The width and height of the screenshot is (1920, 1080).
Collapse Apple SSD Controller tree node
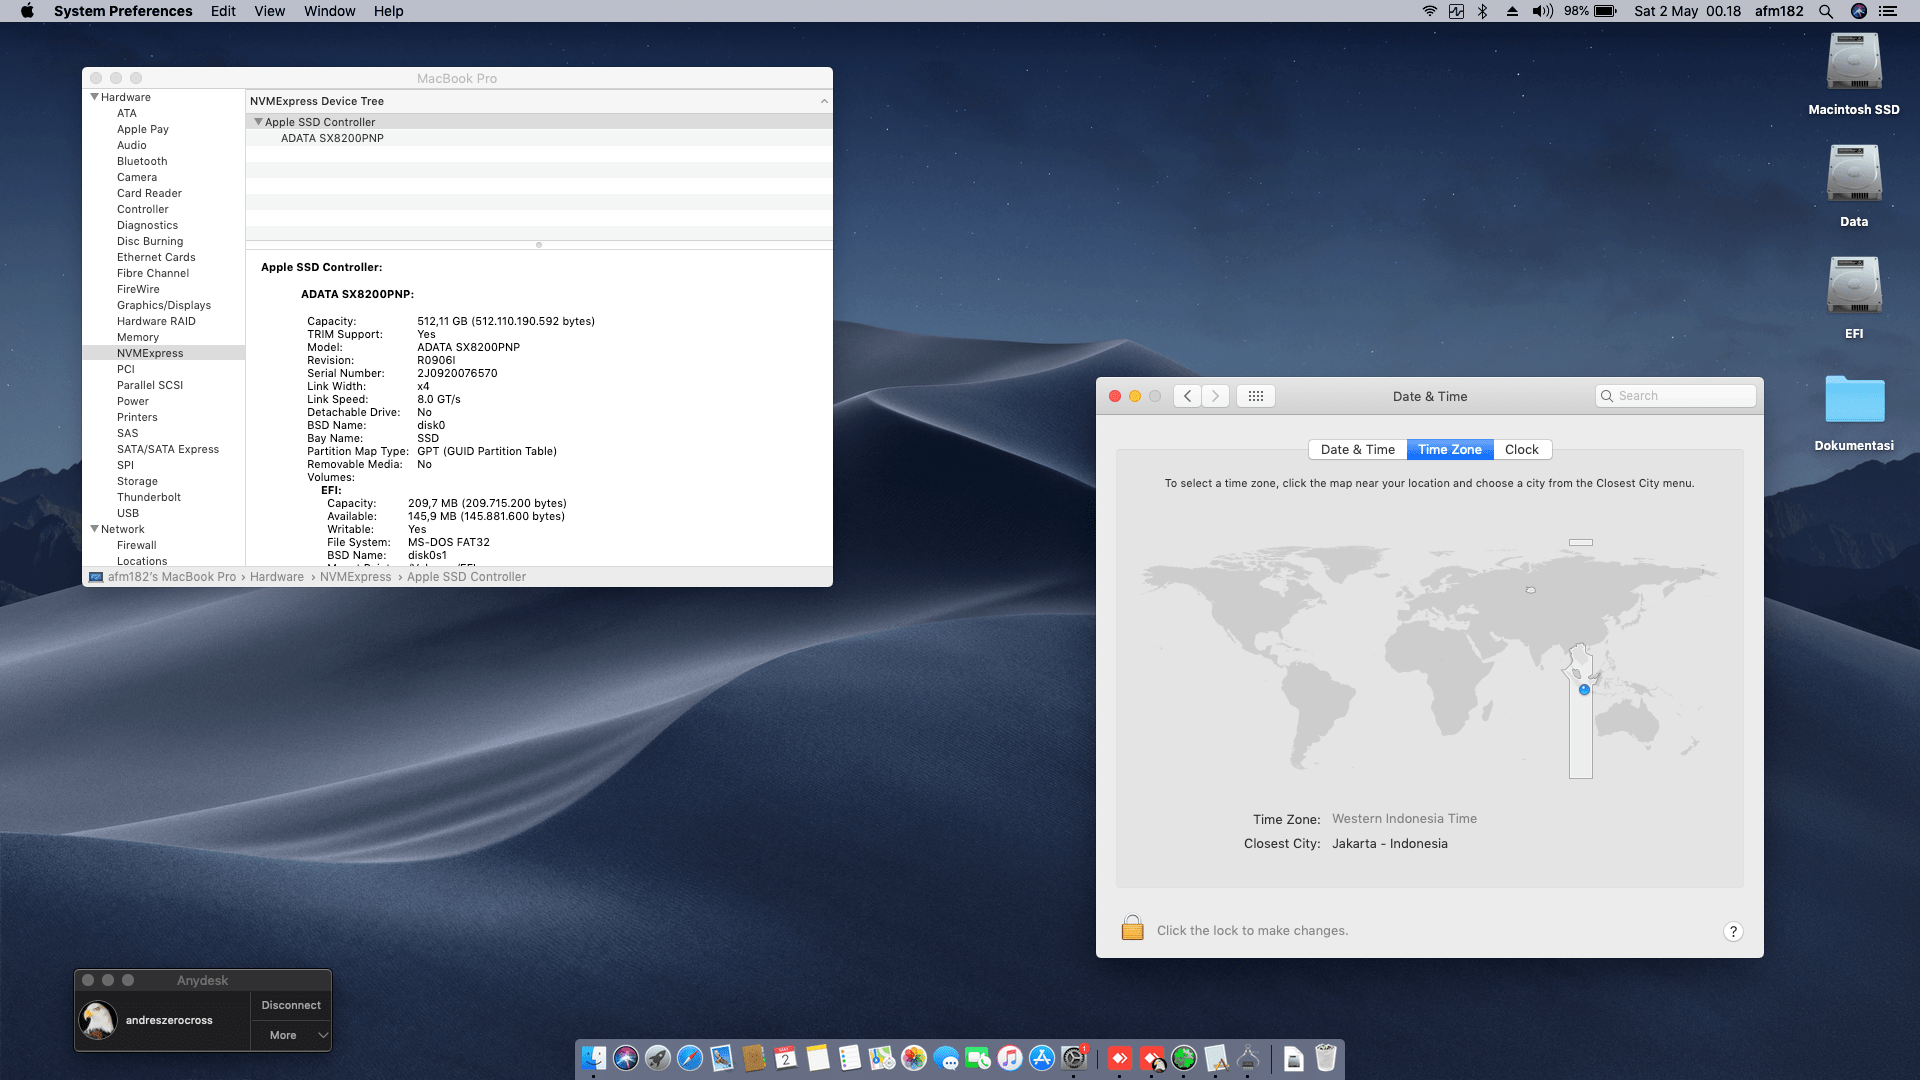tap(259, 122)
